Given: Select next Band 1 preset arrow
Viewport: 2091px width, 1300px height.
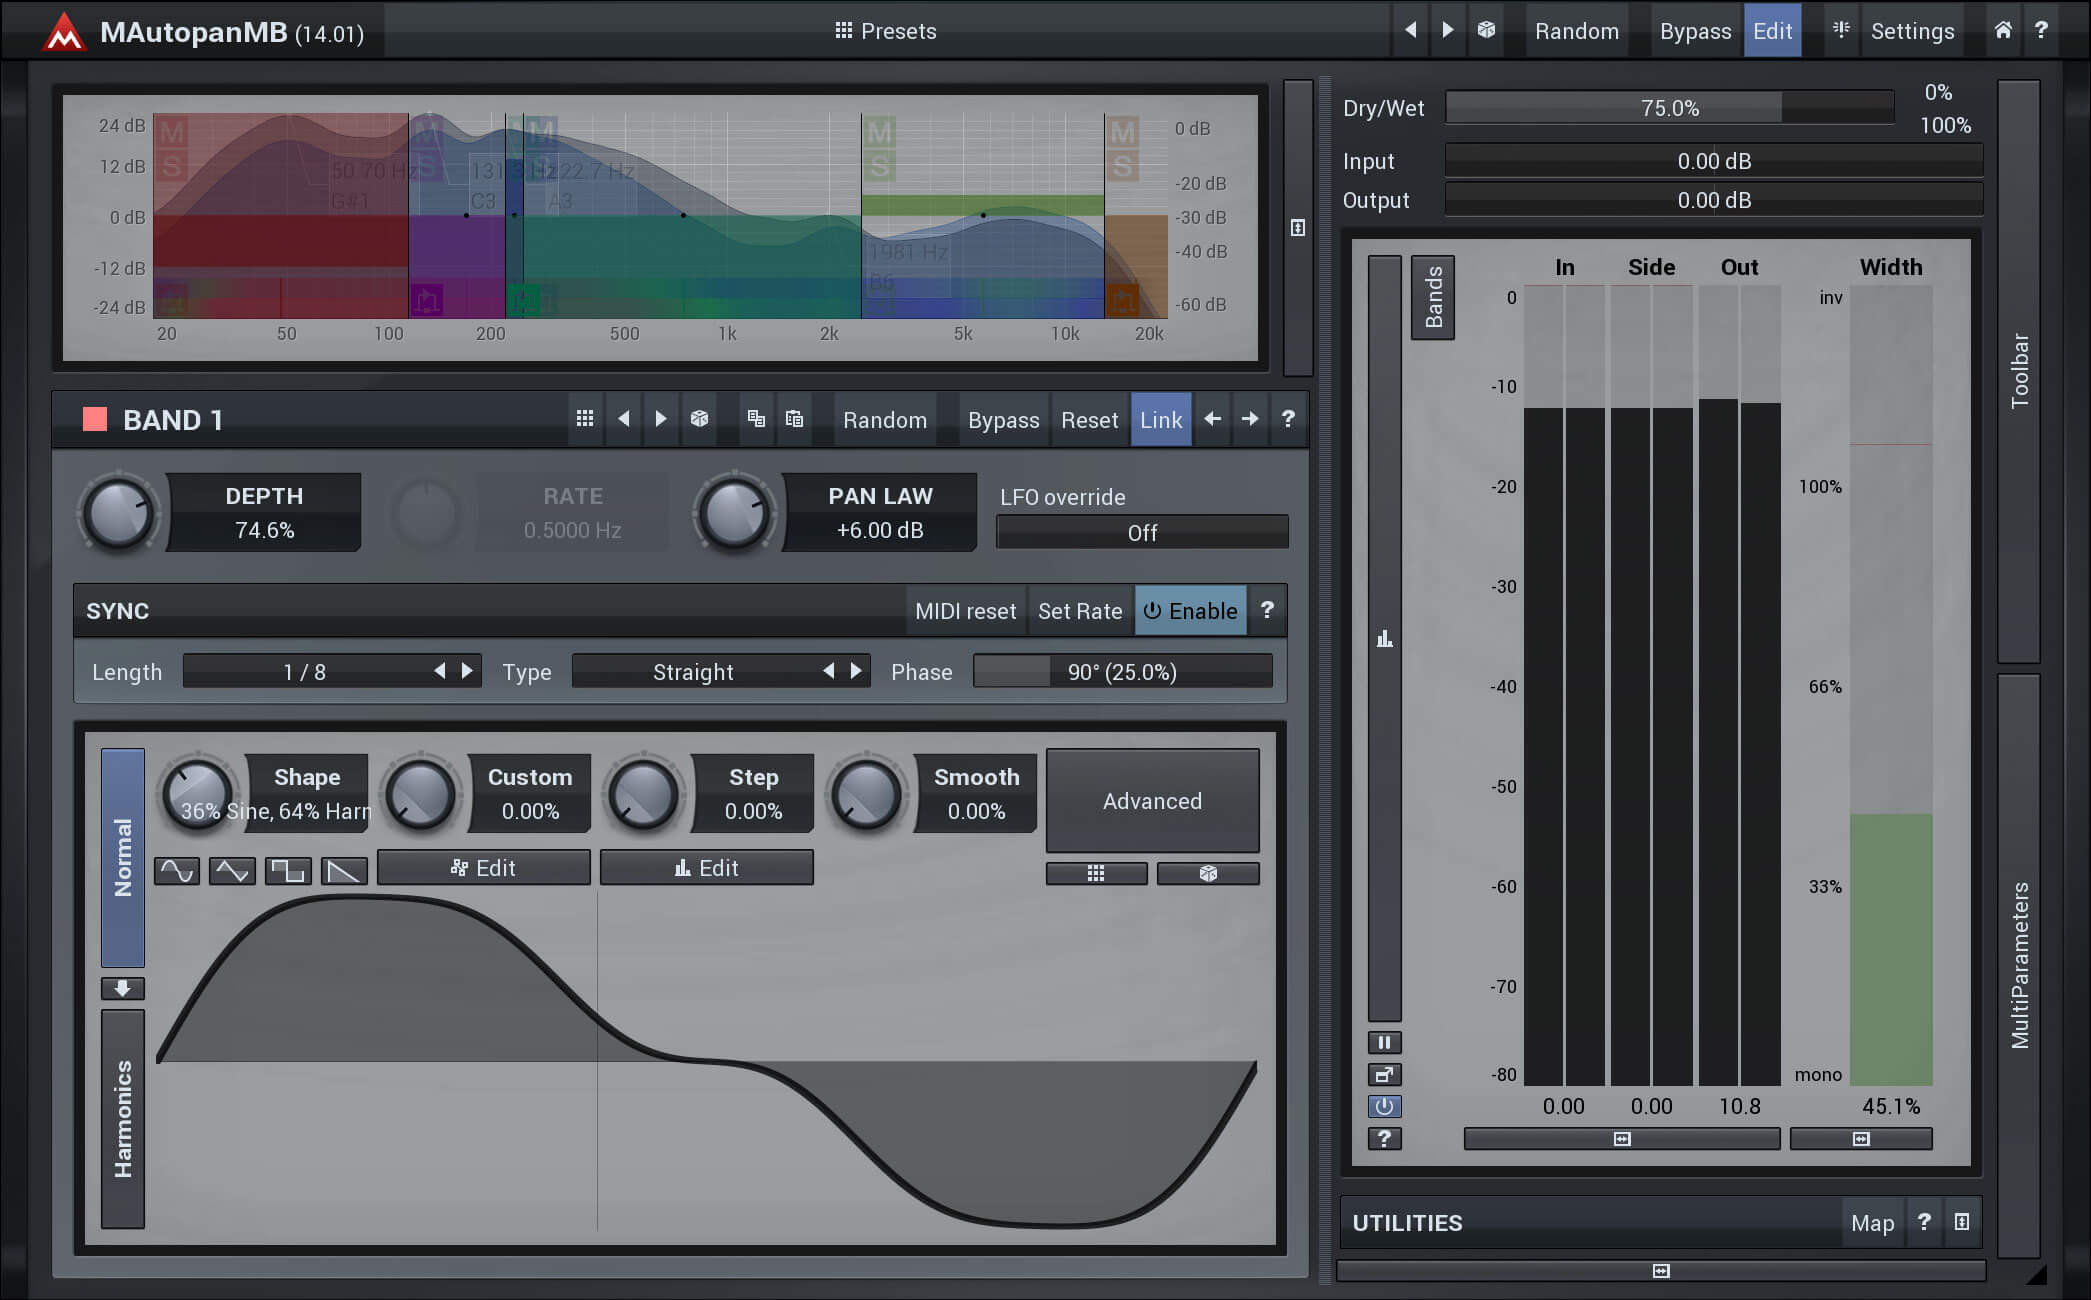Looking at the screenshot, I should point(661,419).
